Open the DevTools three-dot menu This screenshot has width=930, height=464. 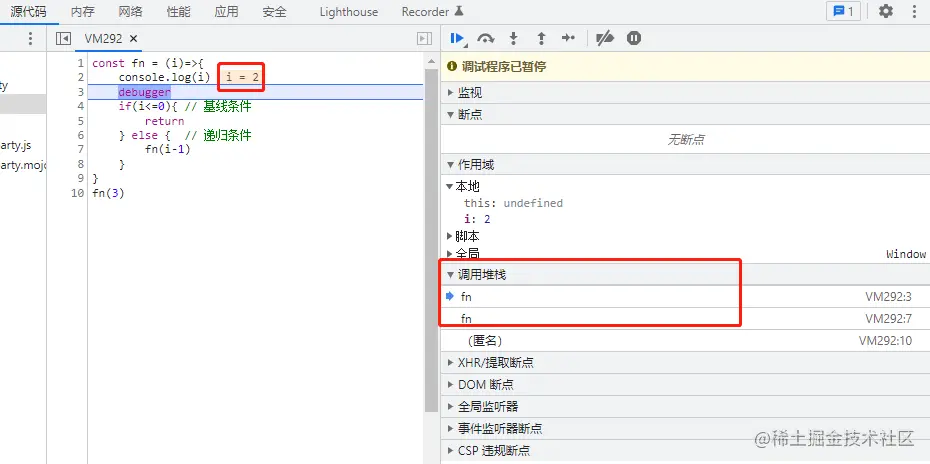click(x=914, y=11)
